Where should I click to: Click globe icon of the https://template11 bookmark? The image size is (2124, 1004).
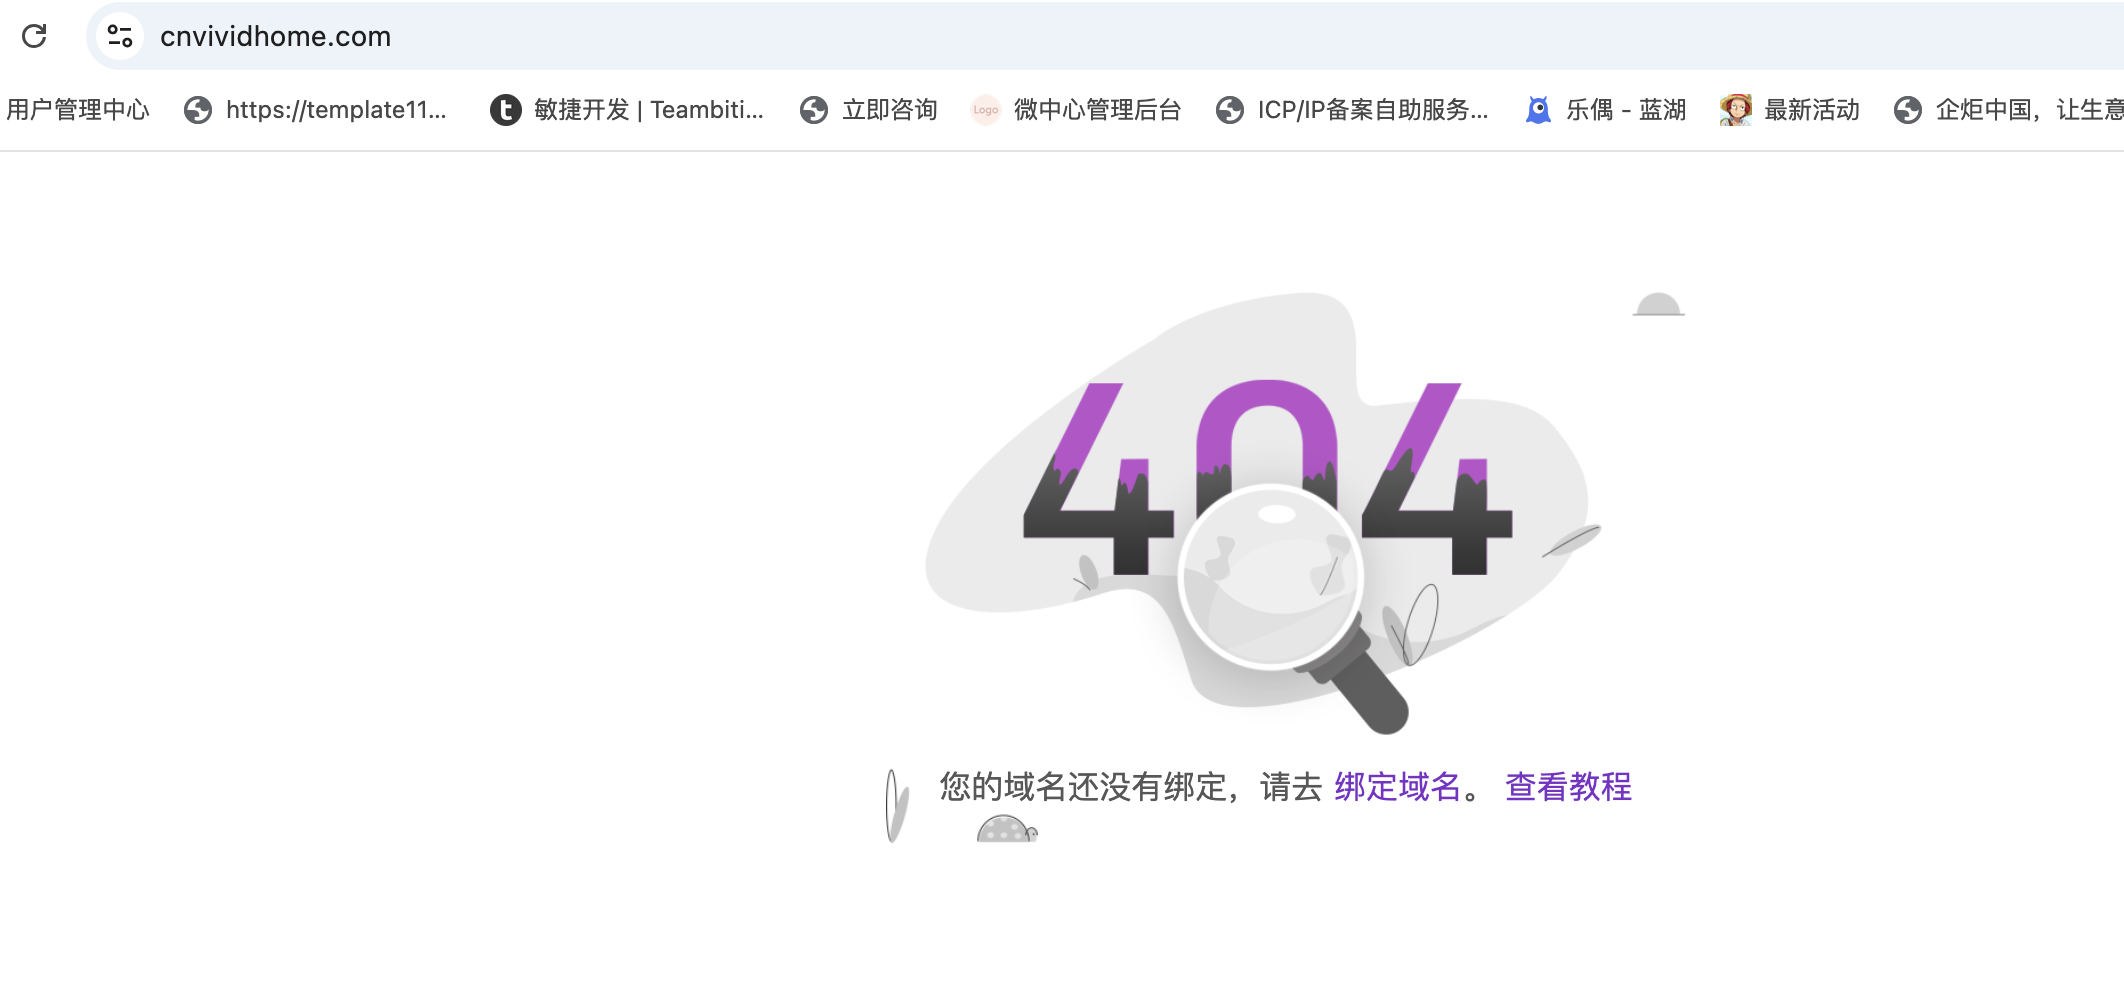[x=198, y=110]
